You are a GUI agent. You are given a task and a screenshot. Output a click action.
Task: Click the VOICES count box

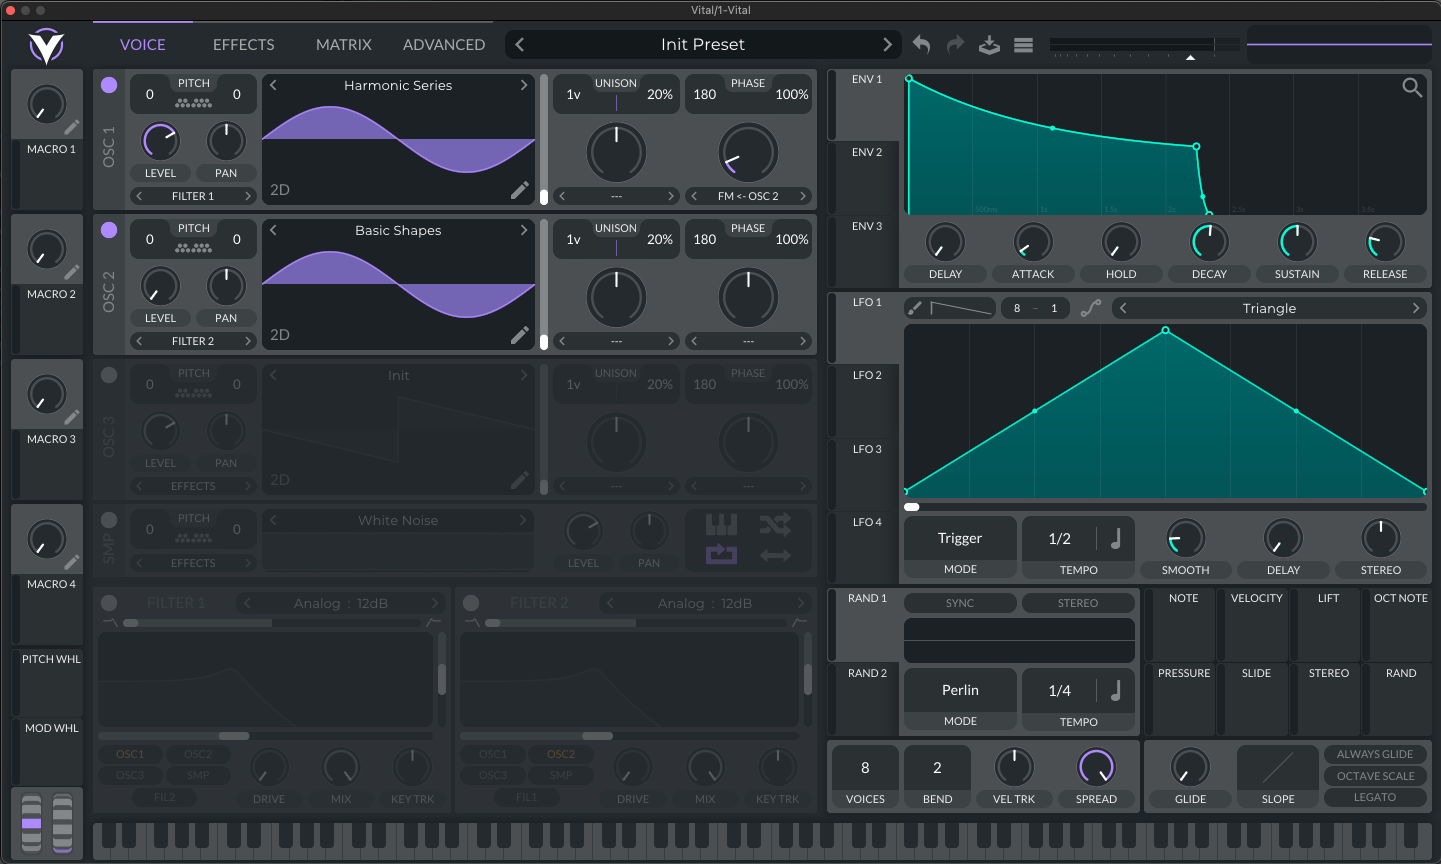tap(865, 768)
